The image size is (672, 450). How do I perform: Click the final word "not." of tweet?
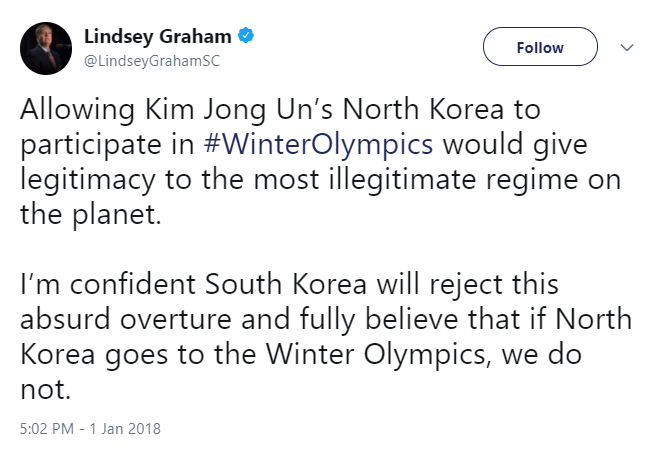tap(42, 389)
